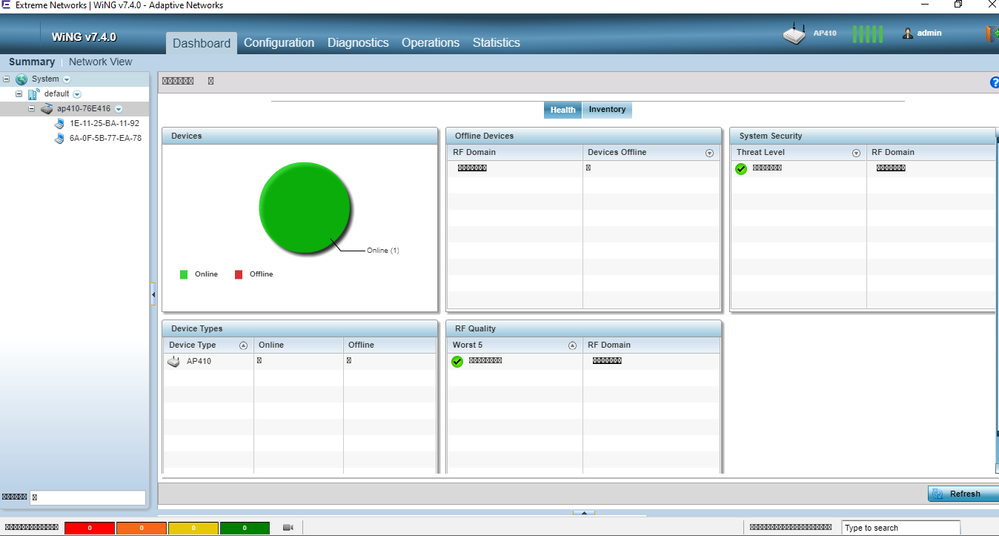Viewport: 999px width, 536px height.
Task: Click the tree search field bottom-left
Action: coord(88,497)
